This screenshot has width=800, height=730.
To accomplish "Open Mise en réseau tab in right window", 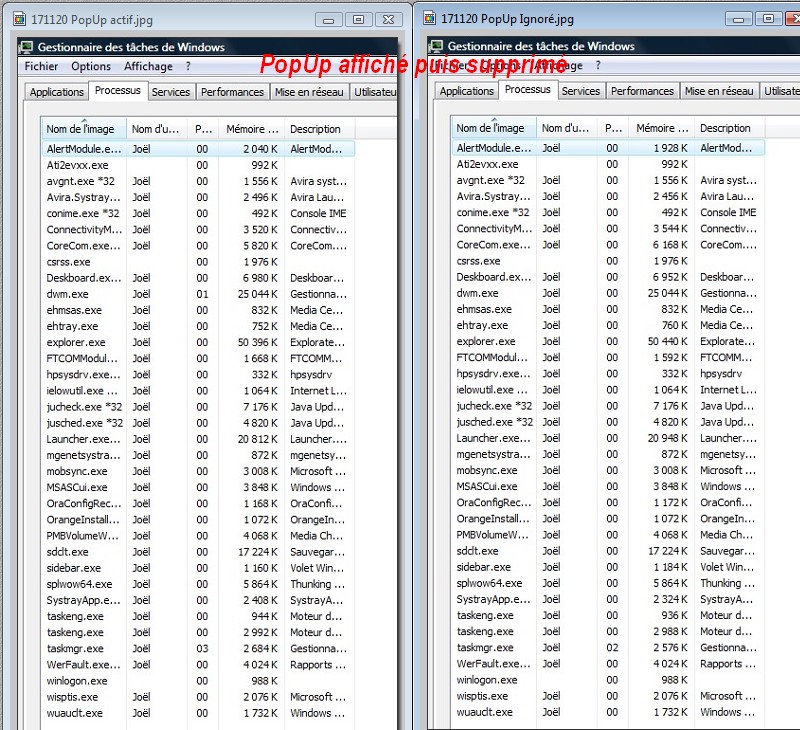I will pos(719,91).
